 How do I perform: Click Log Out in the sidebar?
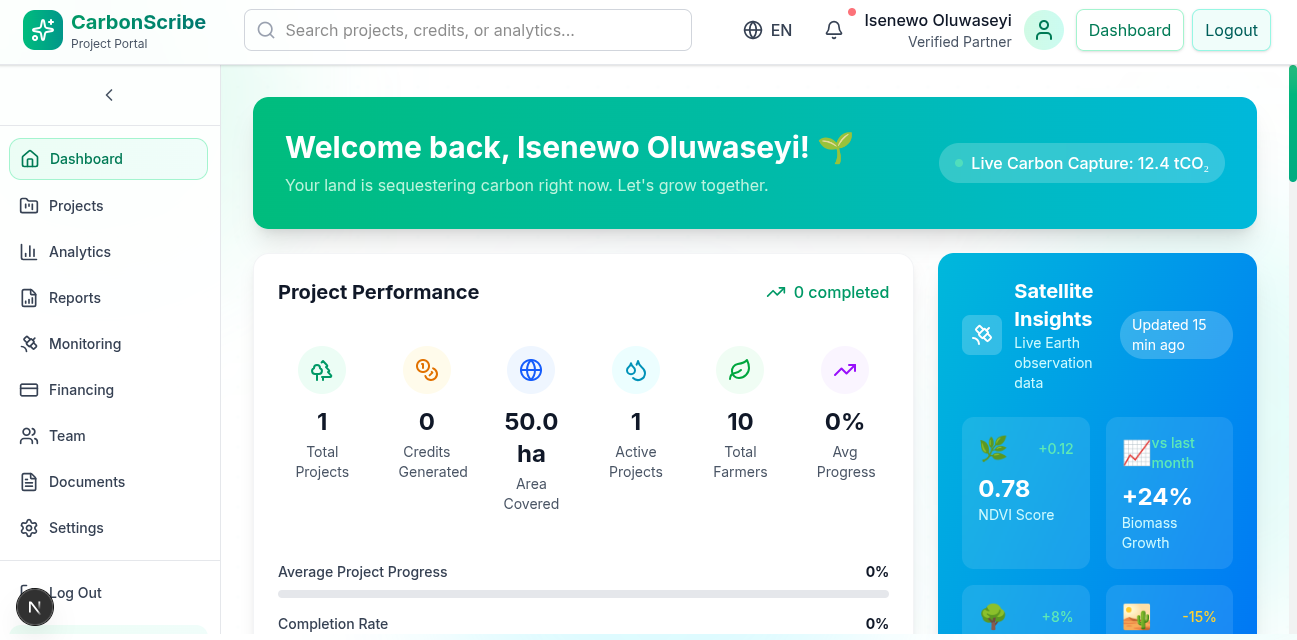click(x=110, y=593)
